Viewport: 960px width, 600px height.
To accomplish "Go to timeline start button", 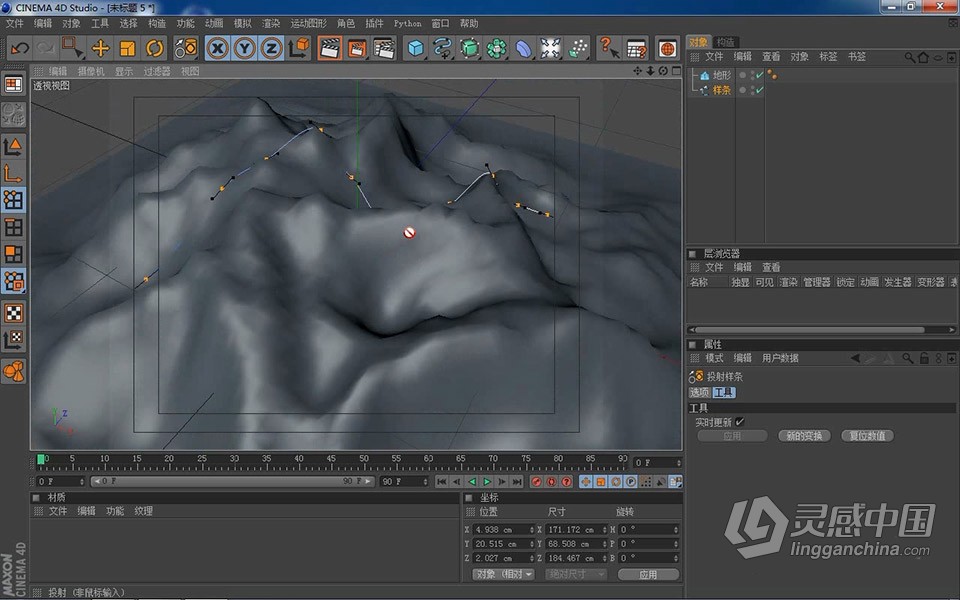I will (441, 482).
